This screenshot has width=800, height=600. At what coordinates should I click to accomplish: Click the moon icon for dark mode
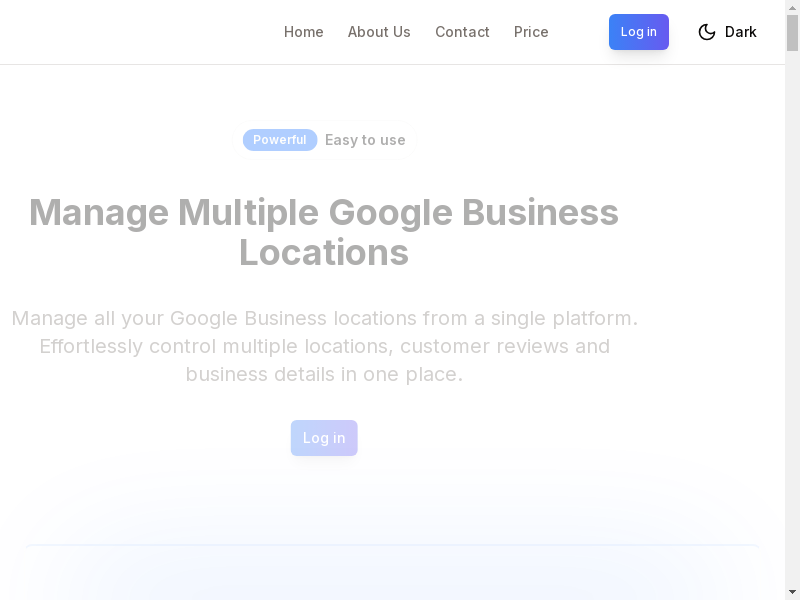[707, 32]
